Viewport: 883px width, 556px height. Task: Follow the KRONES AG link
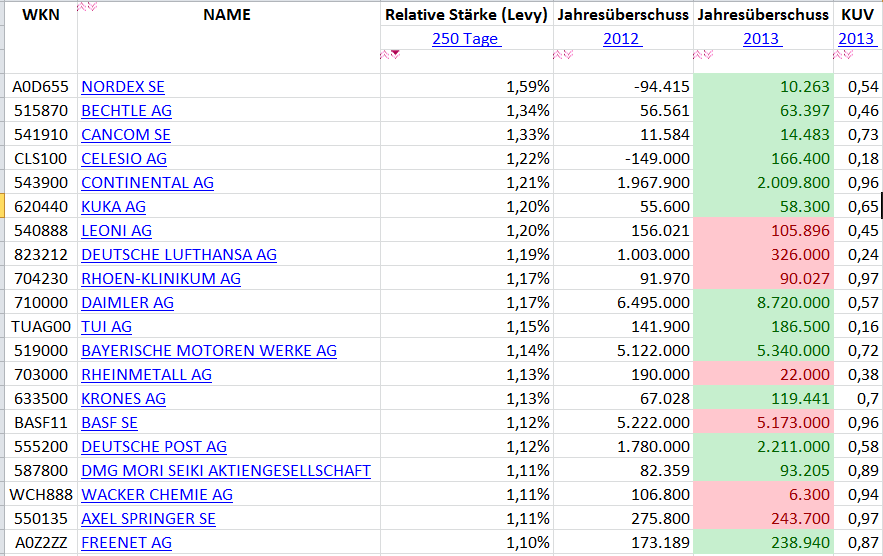[x=123, y=399]
